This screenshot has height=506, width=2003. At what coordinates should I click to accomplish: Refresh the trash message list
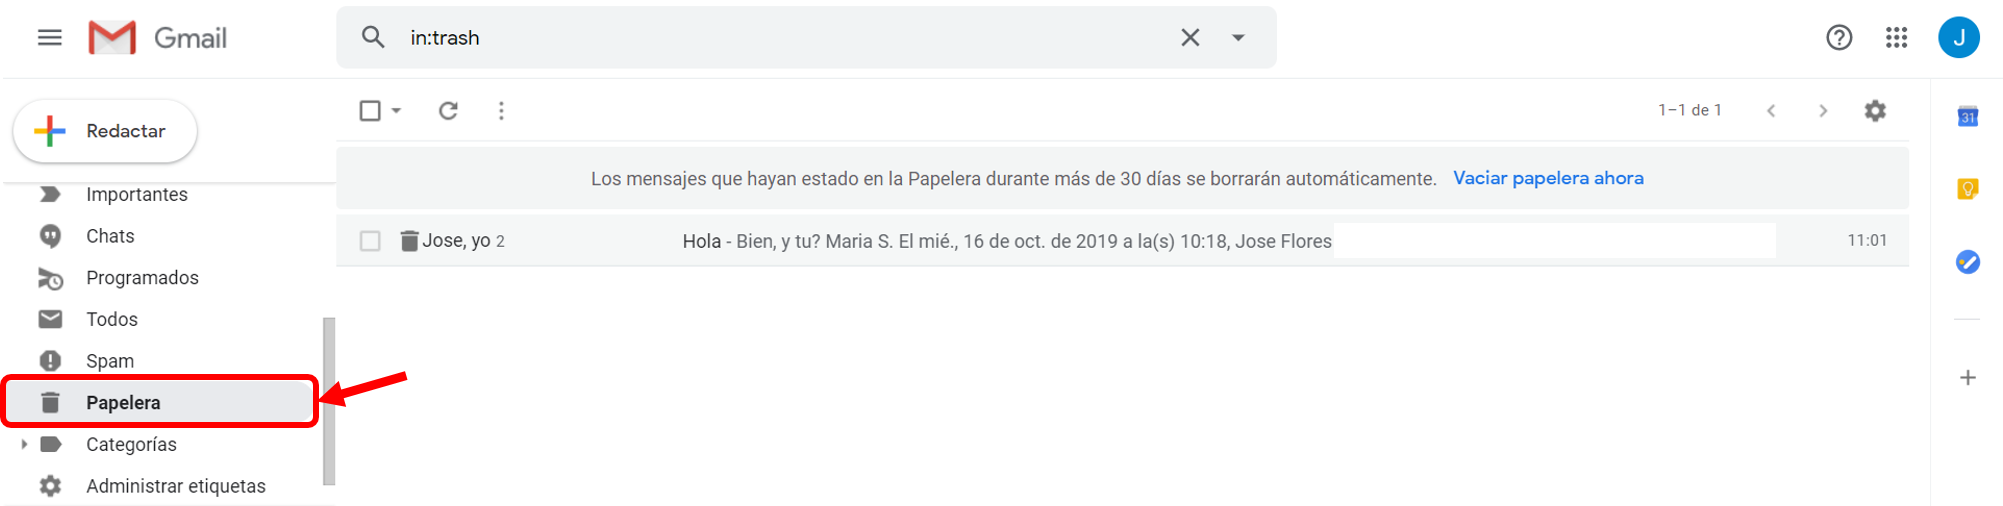click(448, 110)
